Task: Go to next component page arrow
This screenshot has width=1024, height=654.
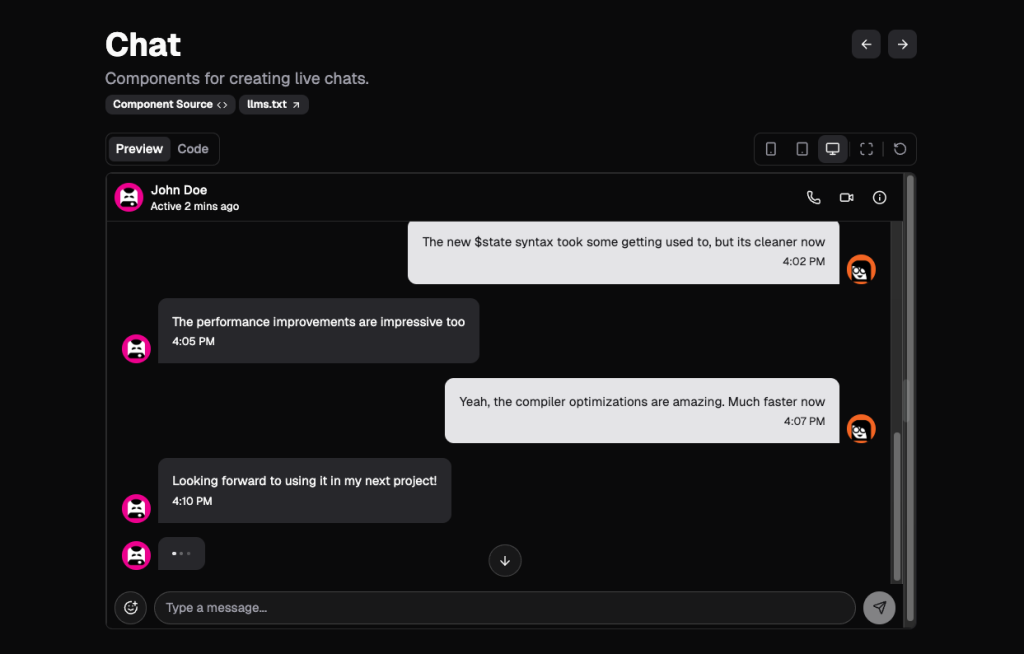Action: (x=902, y=44)
